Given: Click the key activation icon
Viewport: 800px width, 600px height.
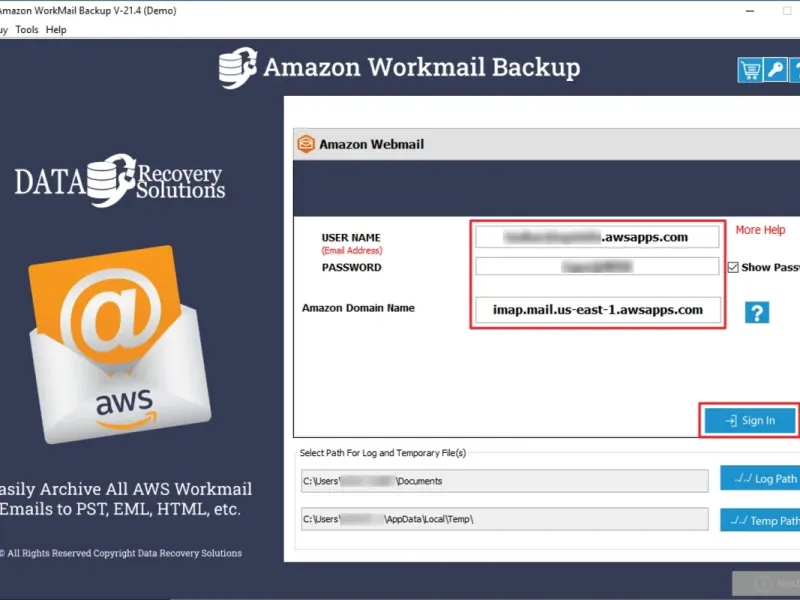Looking at the screenshot, I should (x=776, y=70).
